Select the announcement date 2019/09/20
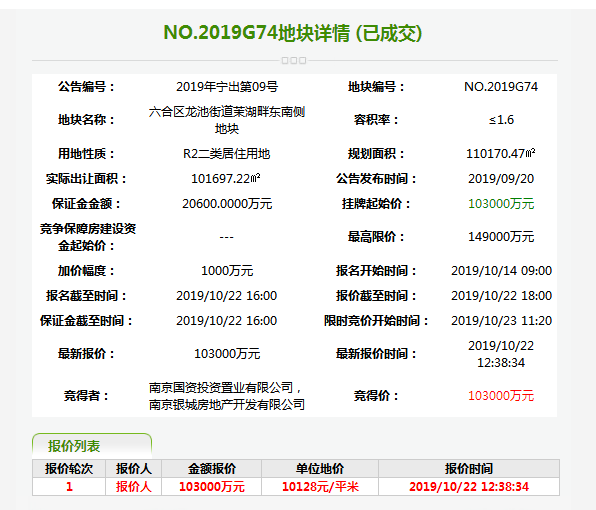596x510 pixels. [x=501, y=179]
